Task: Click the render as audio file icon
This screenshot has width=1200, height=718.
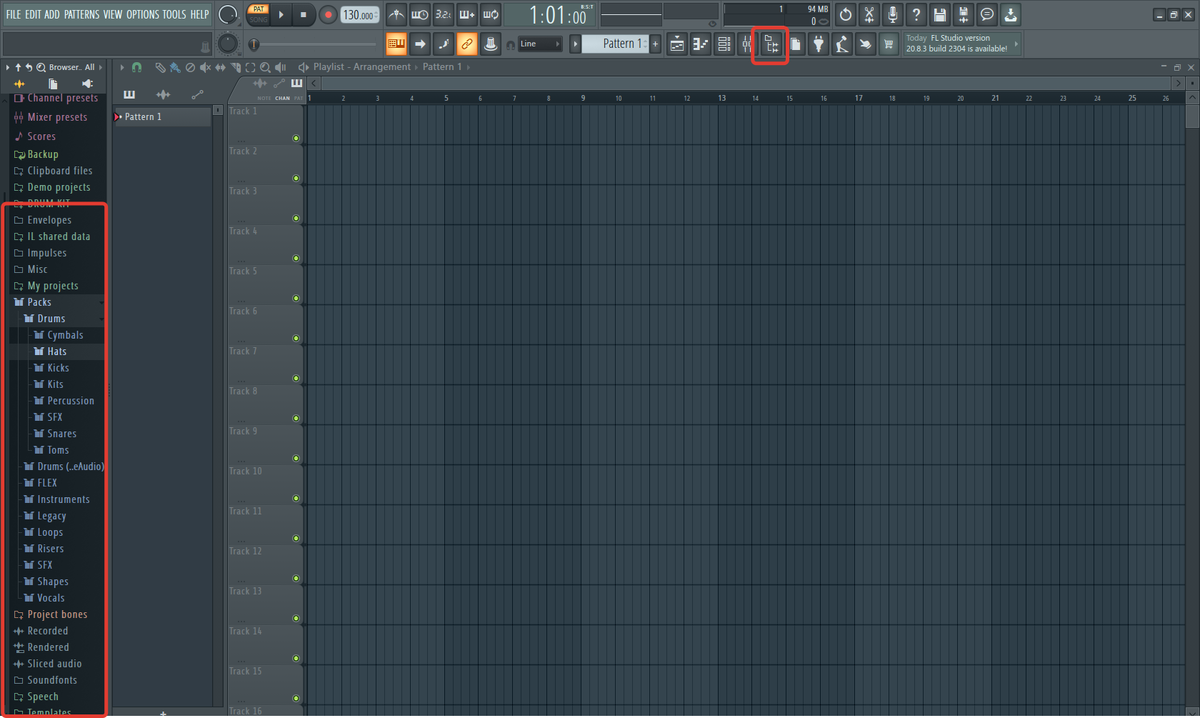Action: pos(963,15)
